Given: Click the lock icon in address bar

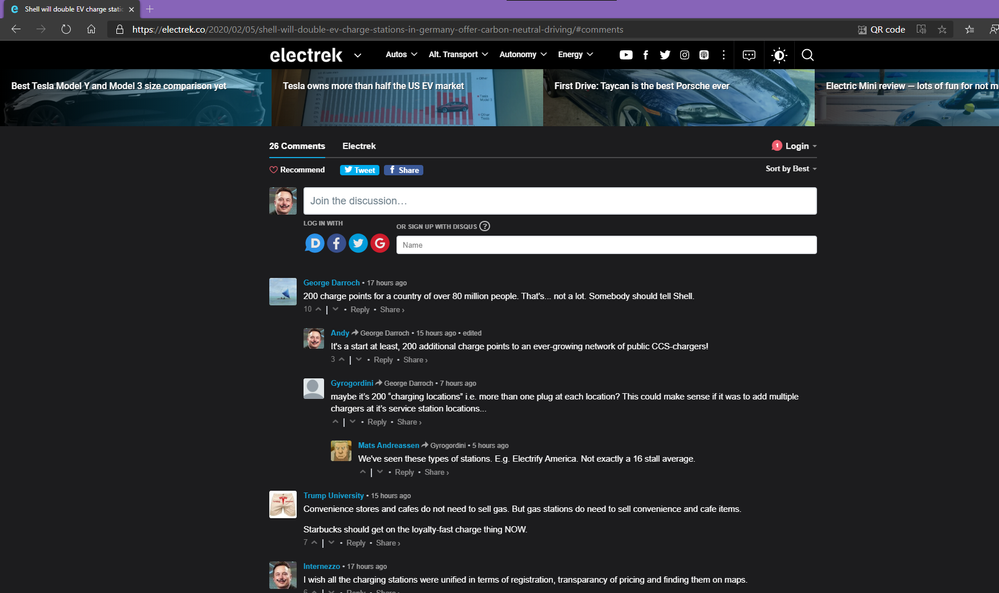Looking at the screenshot, I should 119,29.
